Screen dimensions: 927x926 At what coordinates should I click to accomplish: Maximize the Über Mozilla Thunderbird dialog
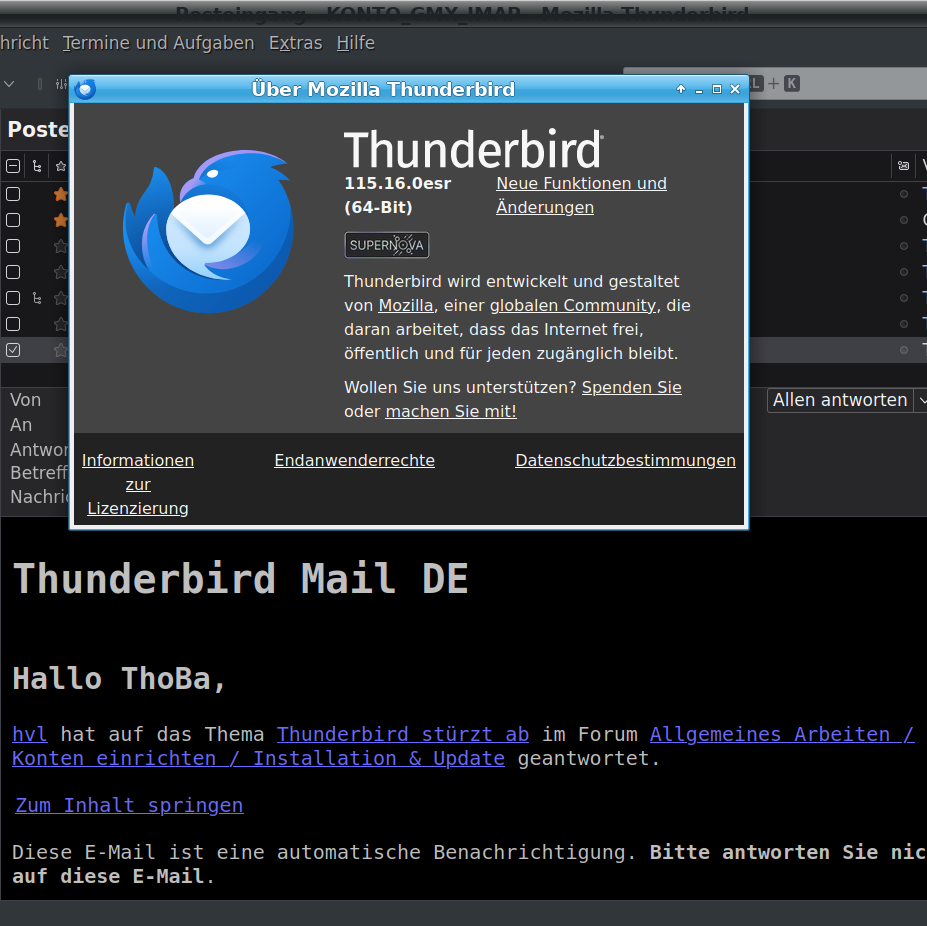click(x=717, y=89)
